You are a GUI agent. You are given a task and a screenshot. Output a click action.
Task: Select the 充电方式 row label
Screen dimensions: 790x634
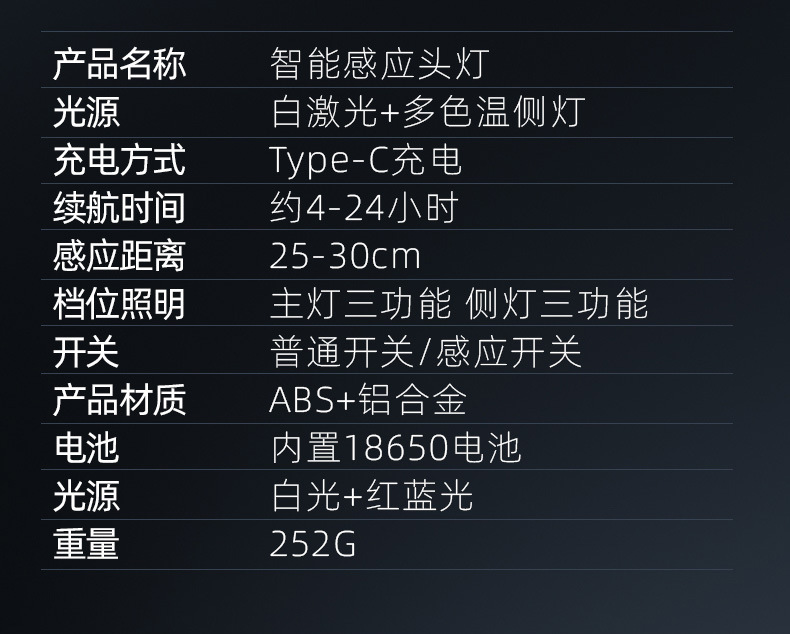[x=119, y=160]
